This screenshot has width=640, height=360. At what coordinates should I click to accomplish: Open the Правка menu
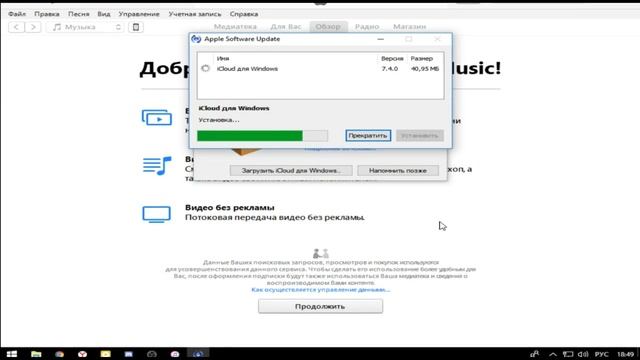(x=47, y=14)
